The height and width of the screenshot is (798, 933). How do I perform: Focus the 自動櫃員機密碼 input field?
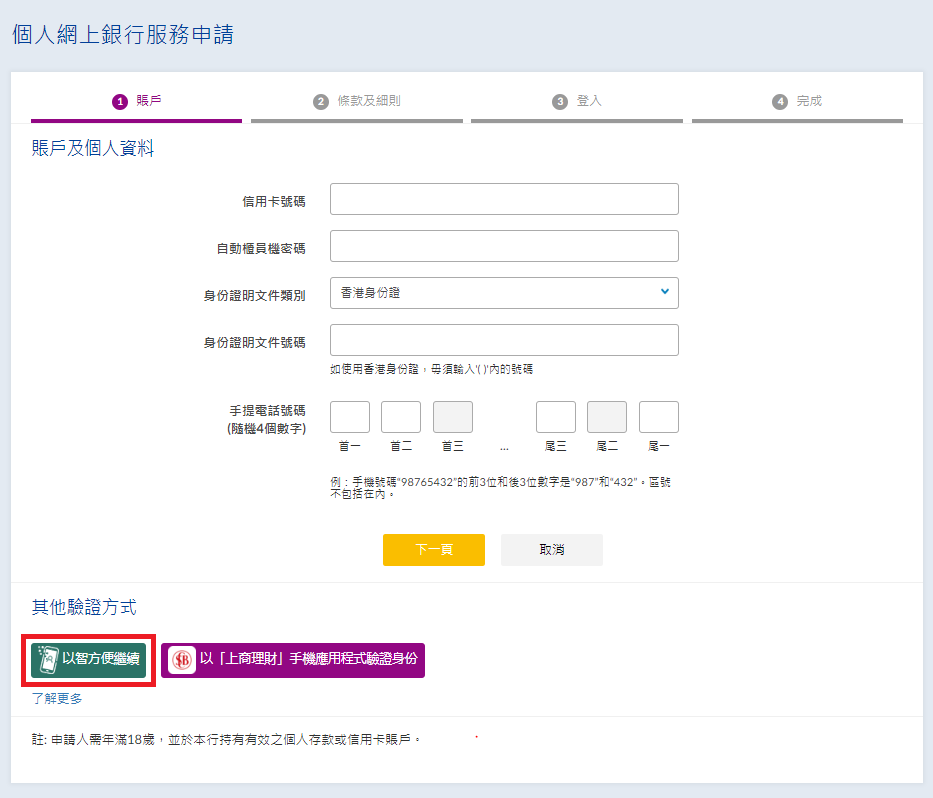[504, 246]
